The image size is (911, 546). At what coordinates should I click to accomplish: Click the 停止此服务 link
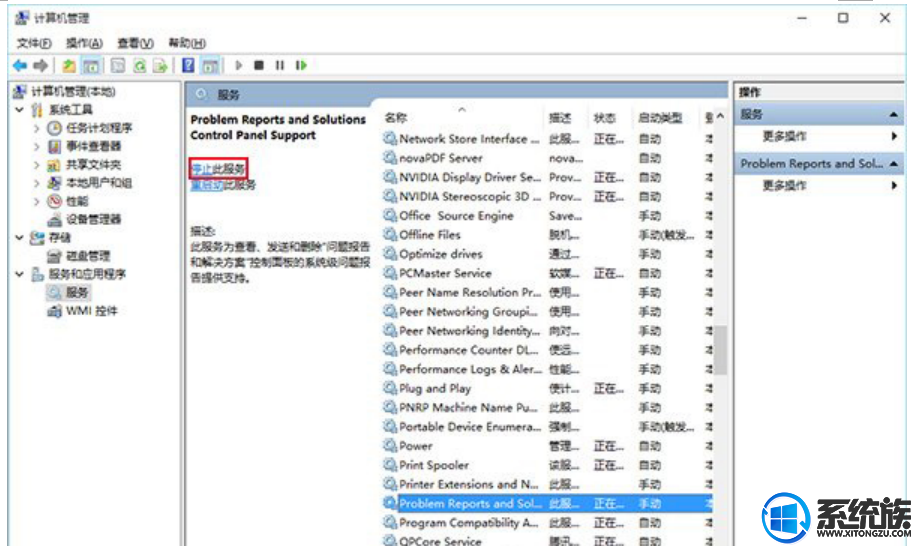pos(218,168)
